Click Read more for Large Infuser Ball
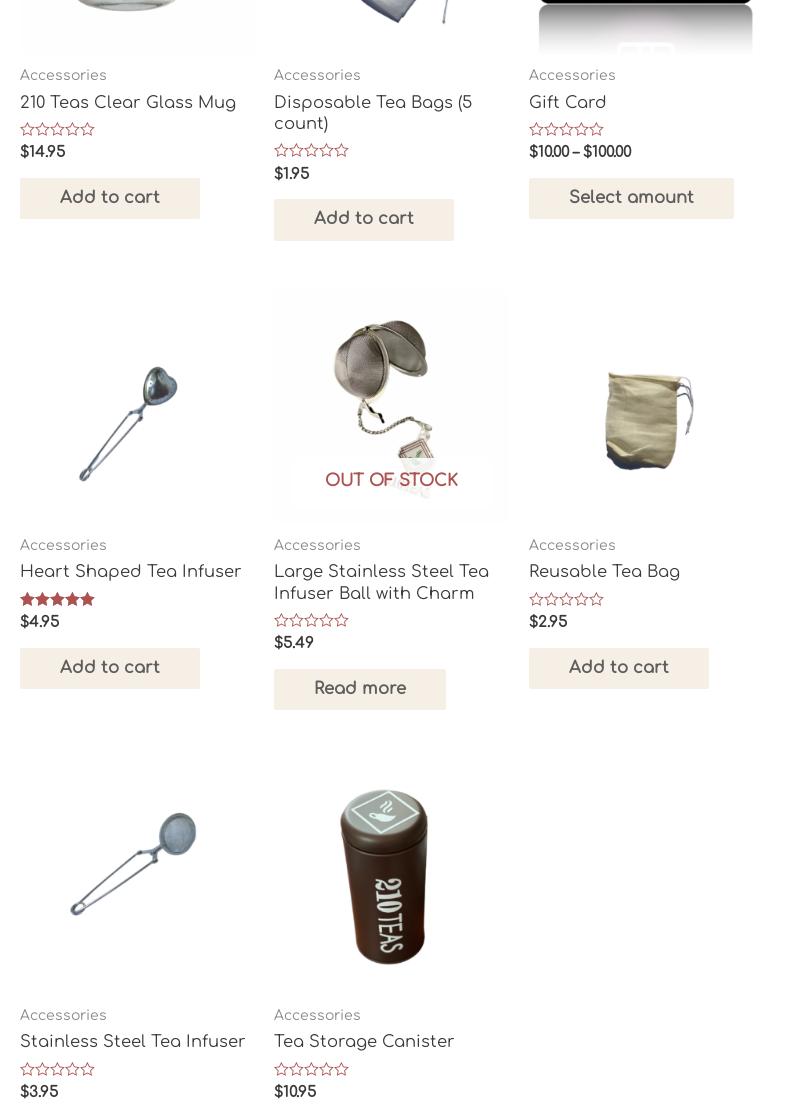The height and width of the screenshot is (1115, 785). [x=360, y=688]
